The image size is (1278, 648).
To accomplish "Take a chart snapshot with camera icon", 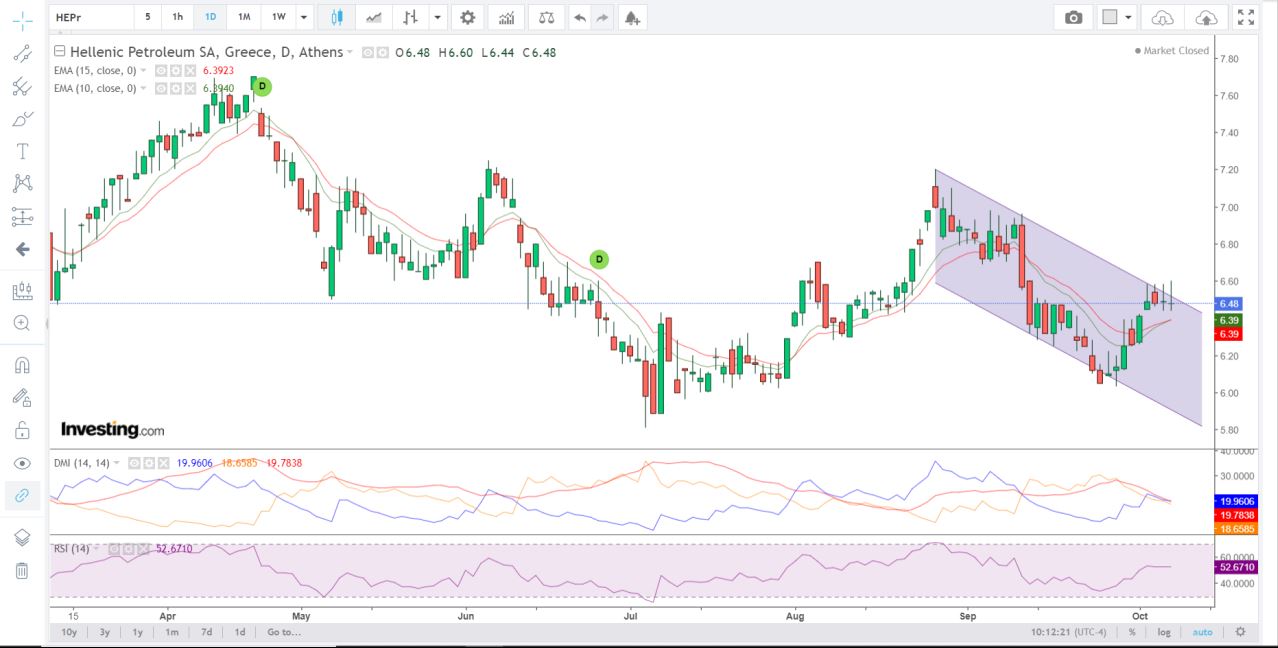I will click(1073, 17).
